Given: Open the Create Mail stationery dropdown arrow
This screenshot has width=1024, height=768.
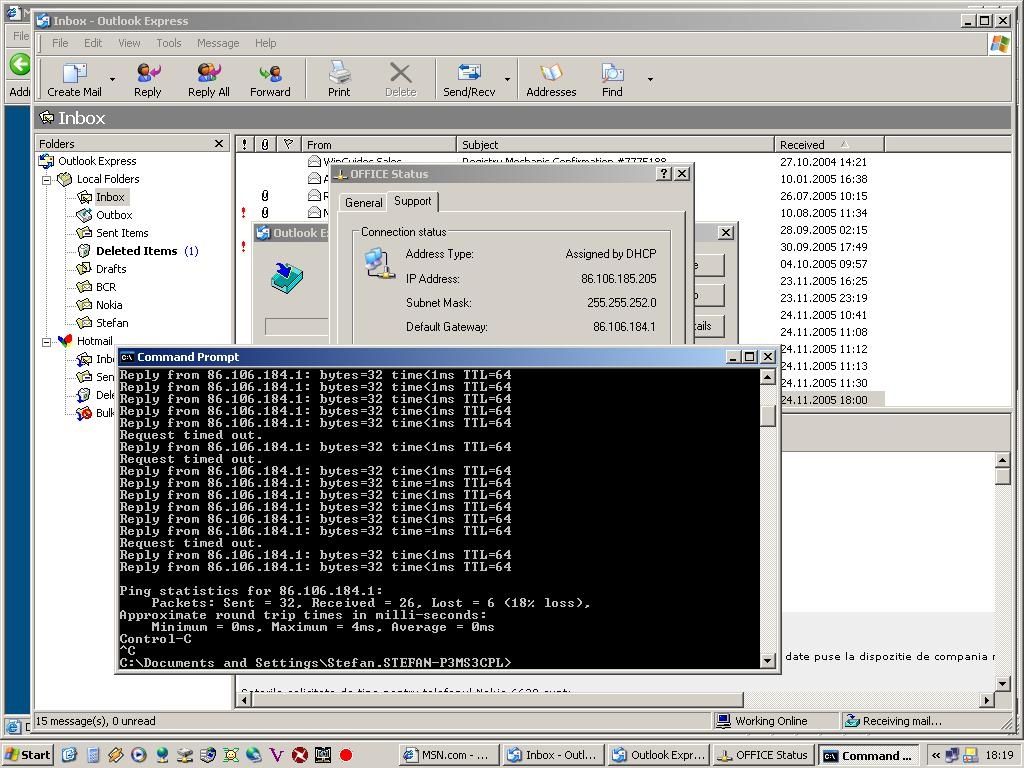Looking at the screenshot, I should coord(112,79).
